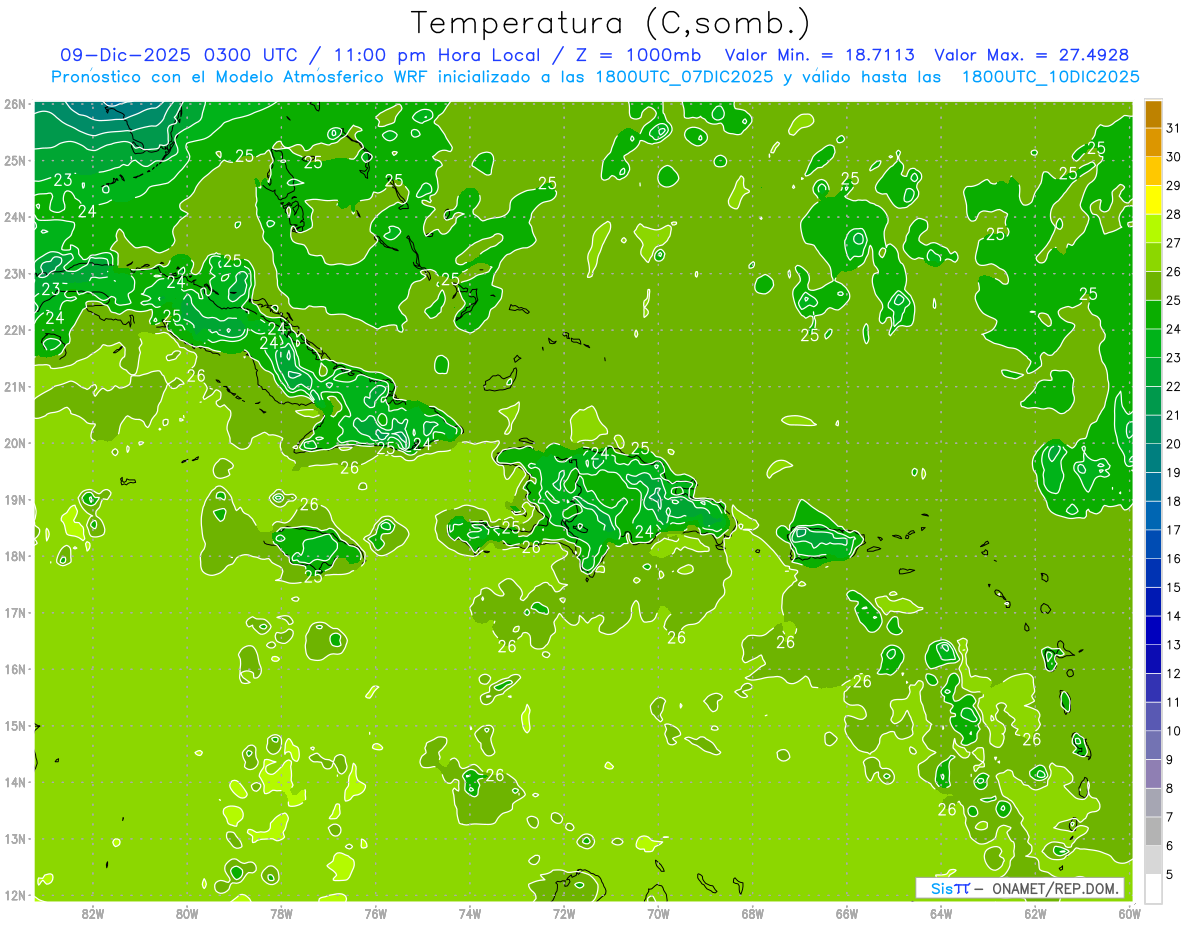Image resolution: width=1200 pixels, height=927 pixels.
Task: Click color scale label "27"
Action: [x=1174, y=243]
